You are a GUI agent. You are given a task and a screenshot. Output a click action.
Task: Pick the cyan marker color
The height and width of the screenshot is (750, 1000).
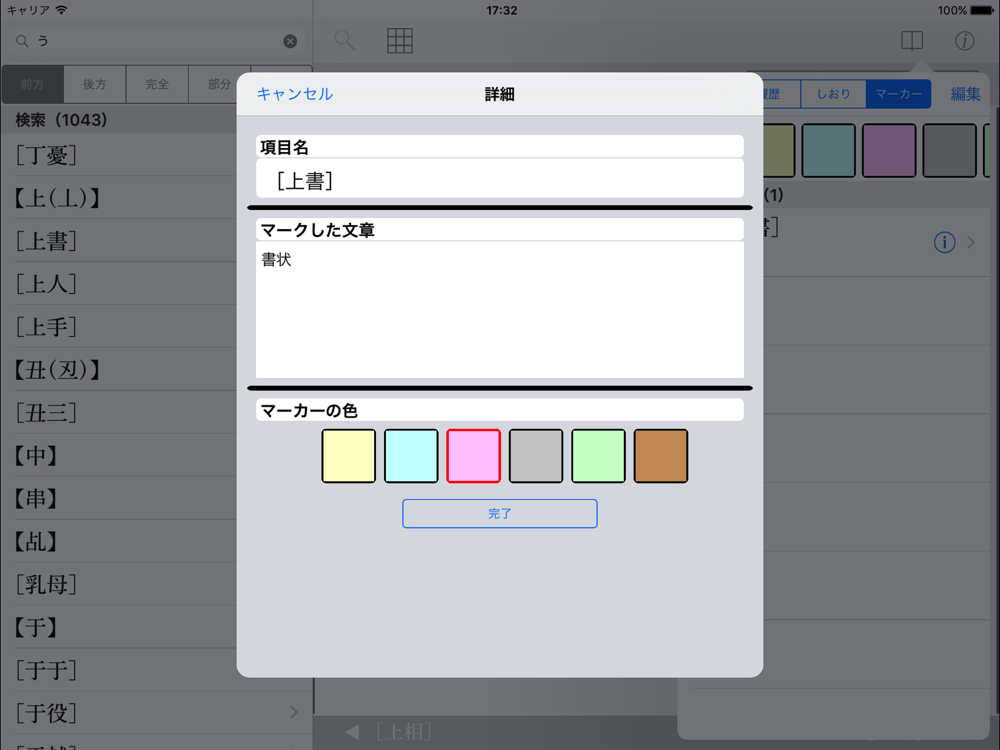[411, 456]
